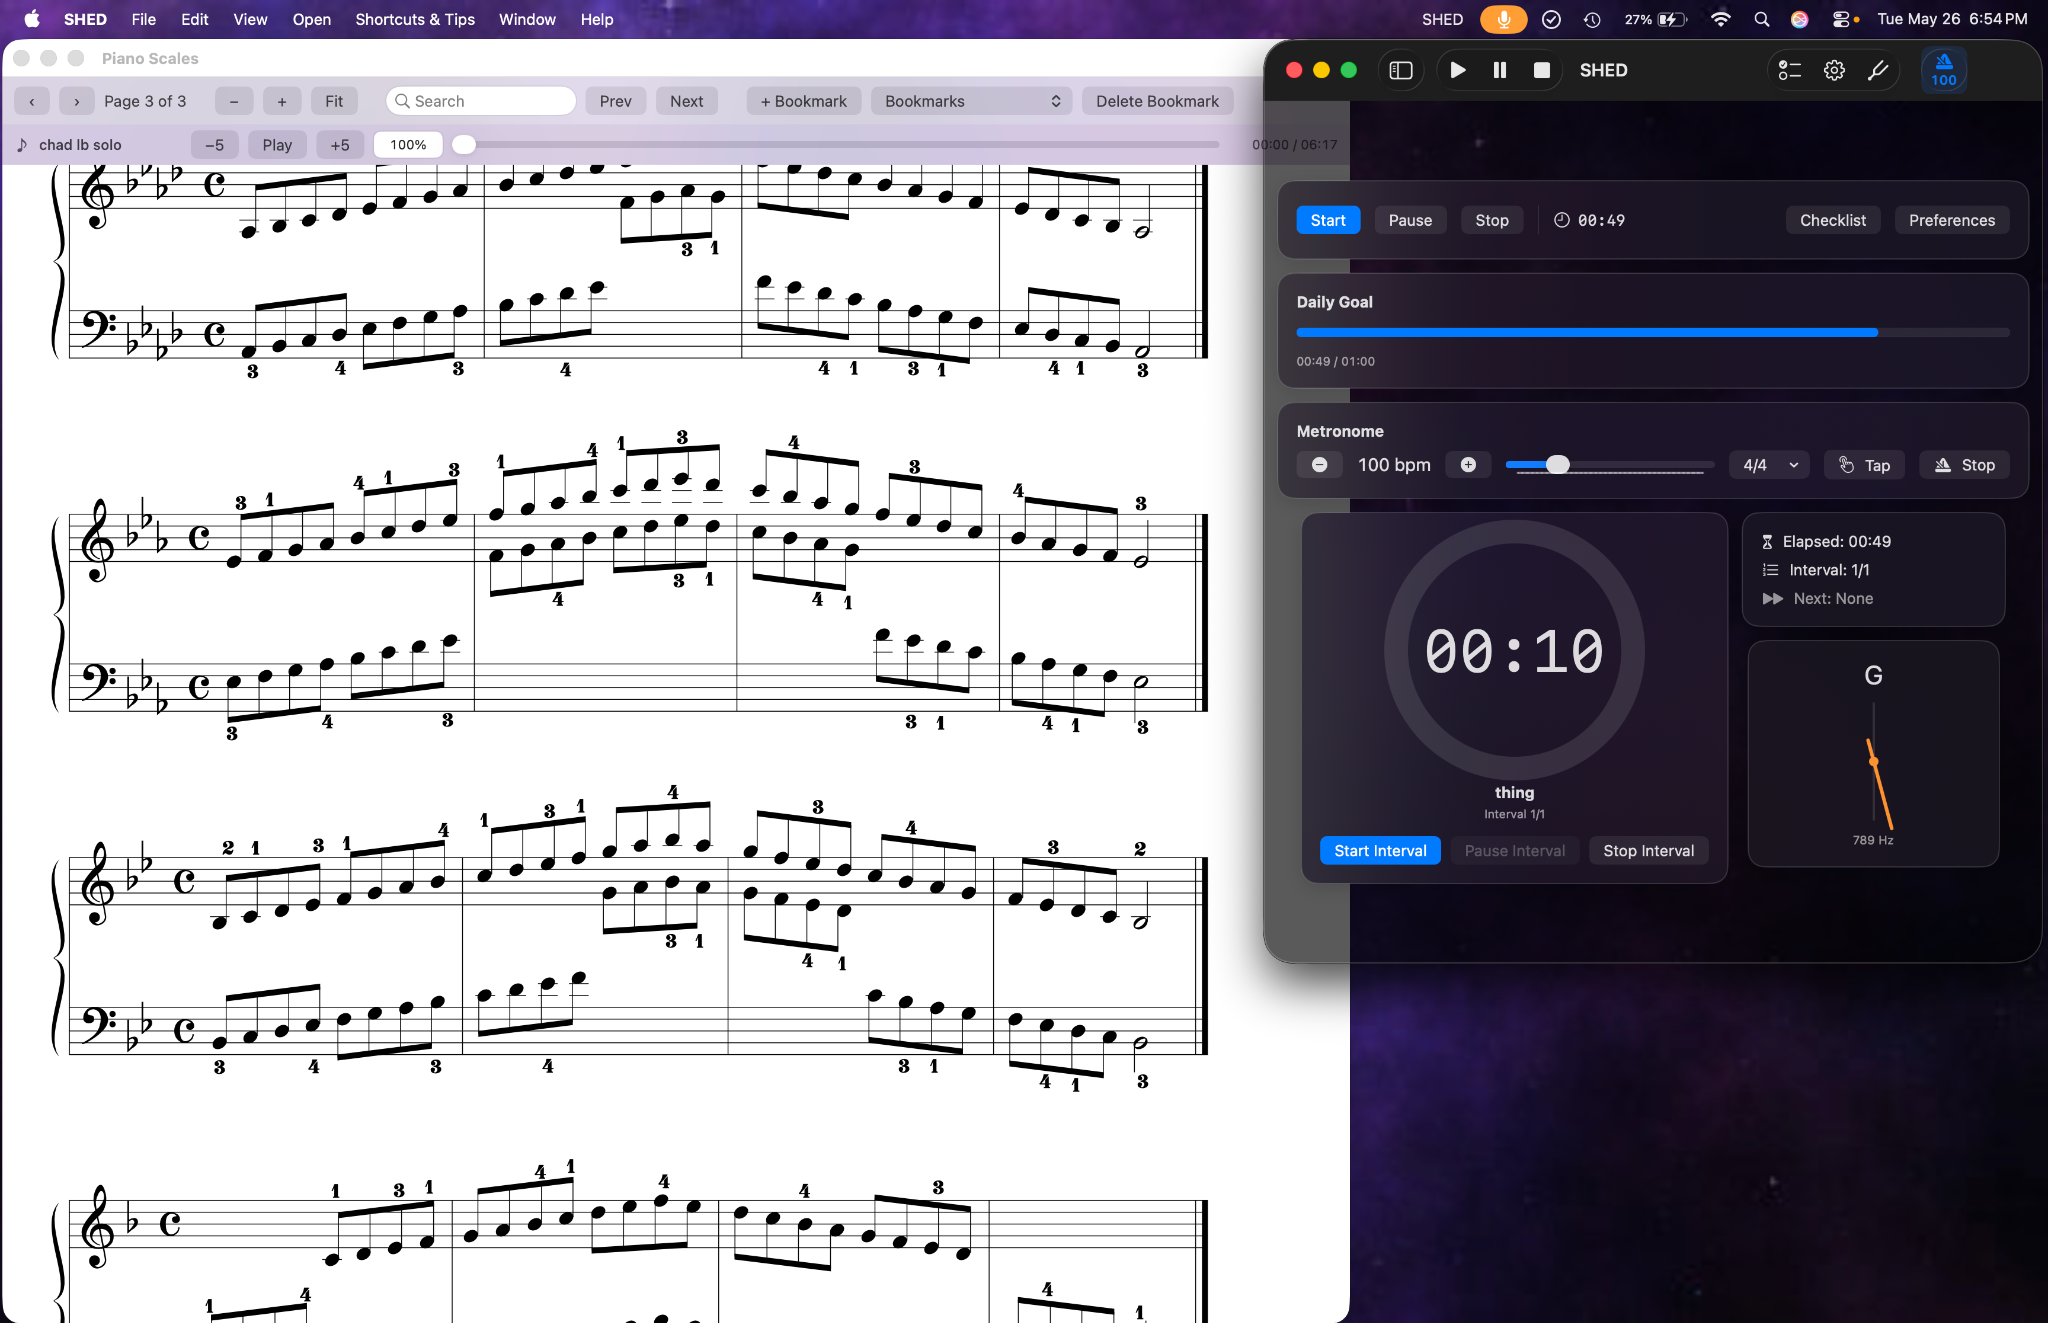Image resolution: width=2048 pixels, height=1323 pixels.
Task: Click the date and time in menu bar
Action: pos(1952,19)
